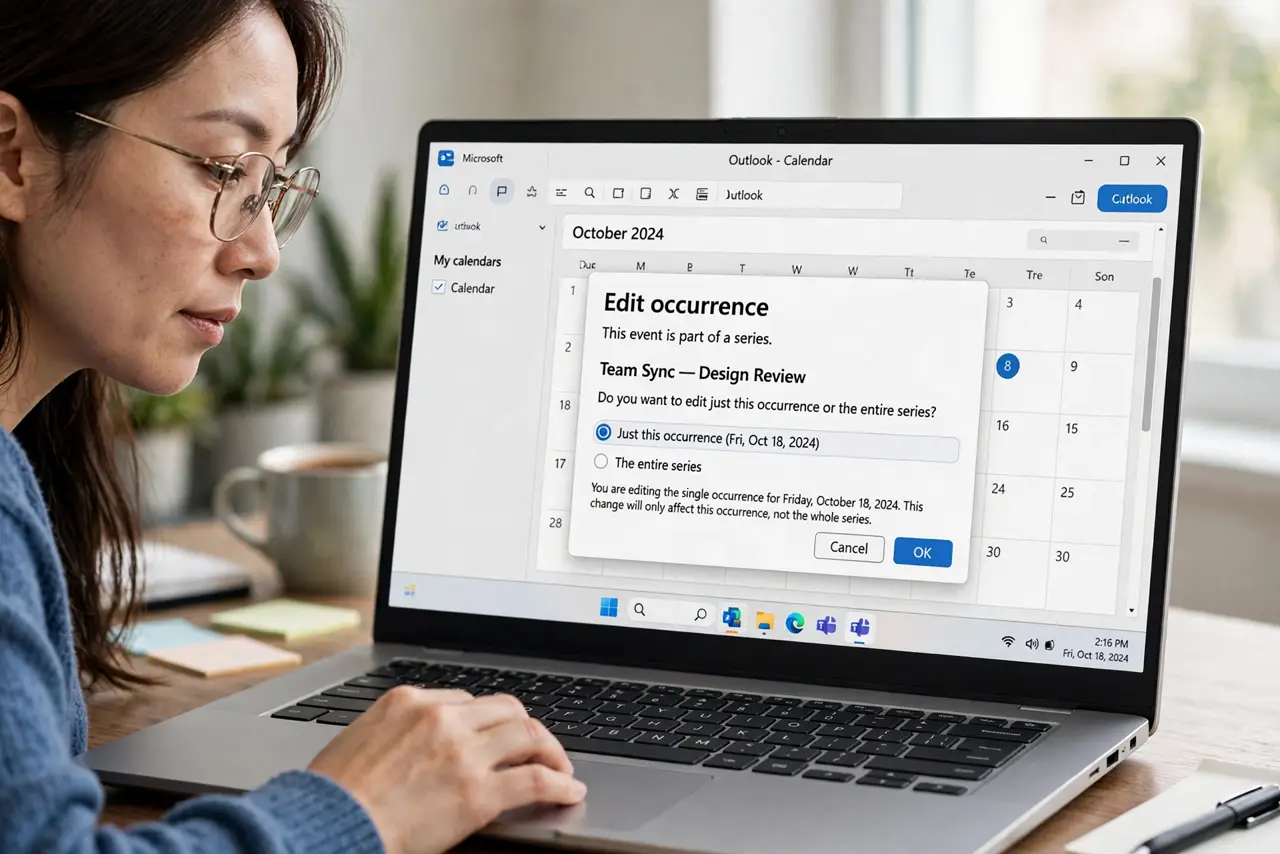Screen dimensions: 1280x854
Task: Click the blue Outlook button at top right
Action: tap(1132, 199)
